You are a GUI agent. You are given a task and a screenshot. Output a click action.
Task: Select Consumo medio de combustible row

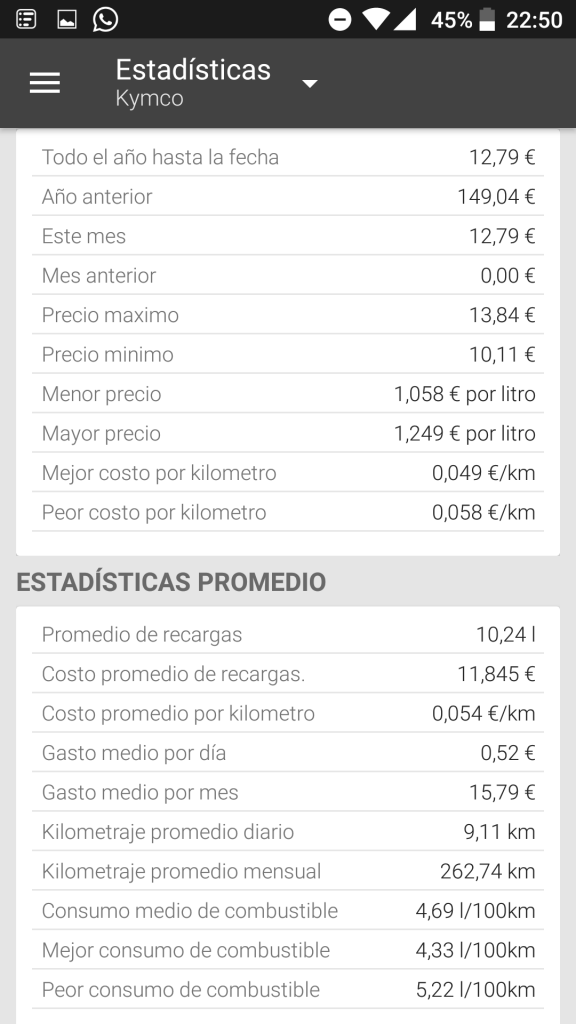tap(288, 910)
